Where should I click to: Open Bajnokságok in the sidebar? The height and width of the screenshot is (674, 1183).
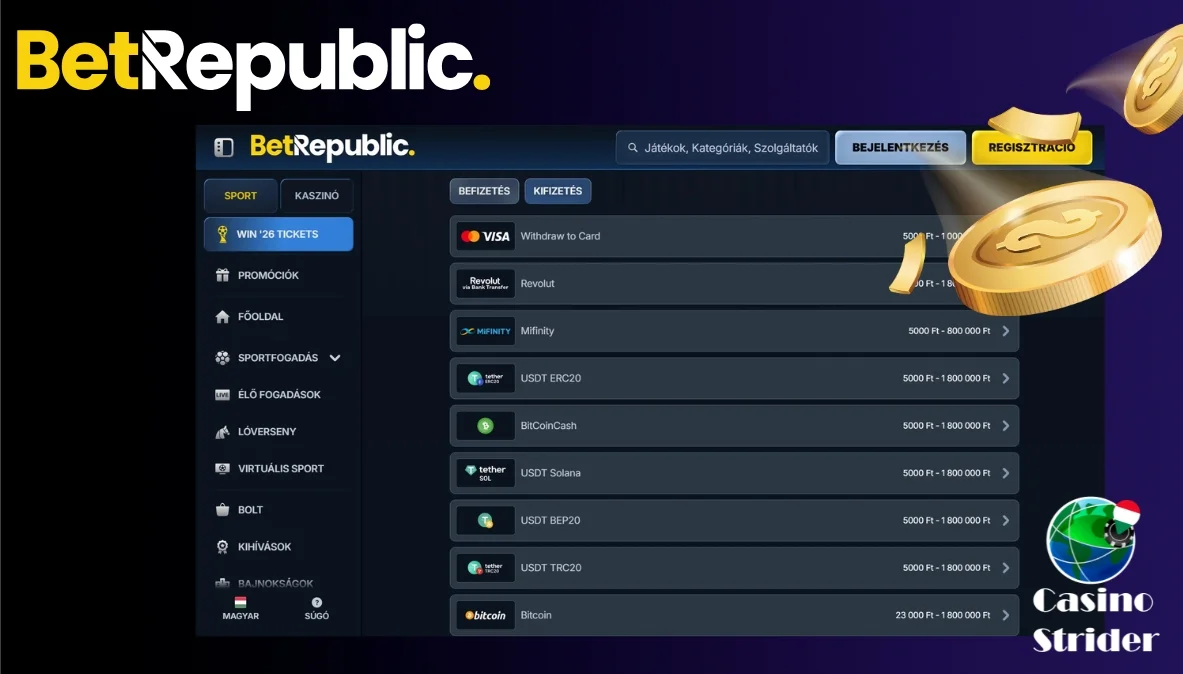click(x=275, y=583)
